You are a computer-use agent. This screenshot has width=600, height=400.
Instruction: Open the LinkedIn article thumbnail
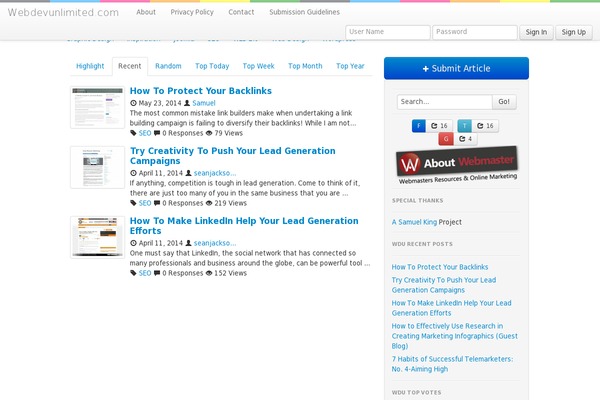click(97, 237)
